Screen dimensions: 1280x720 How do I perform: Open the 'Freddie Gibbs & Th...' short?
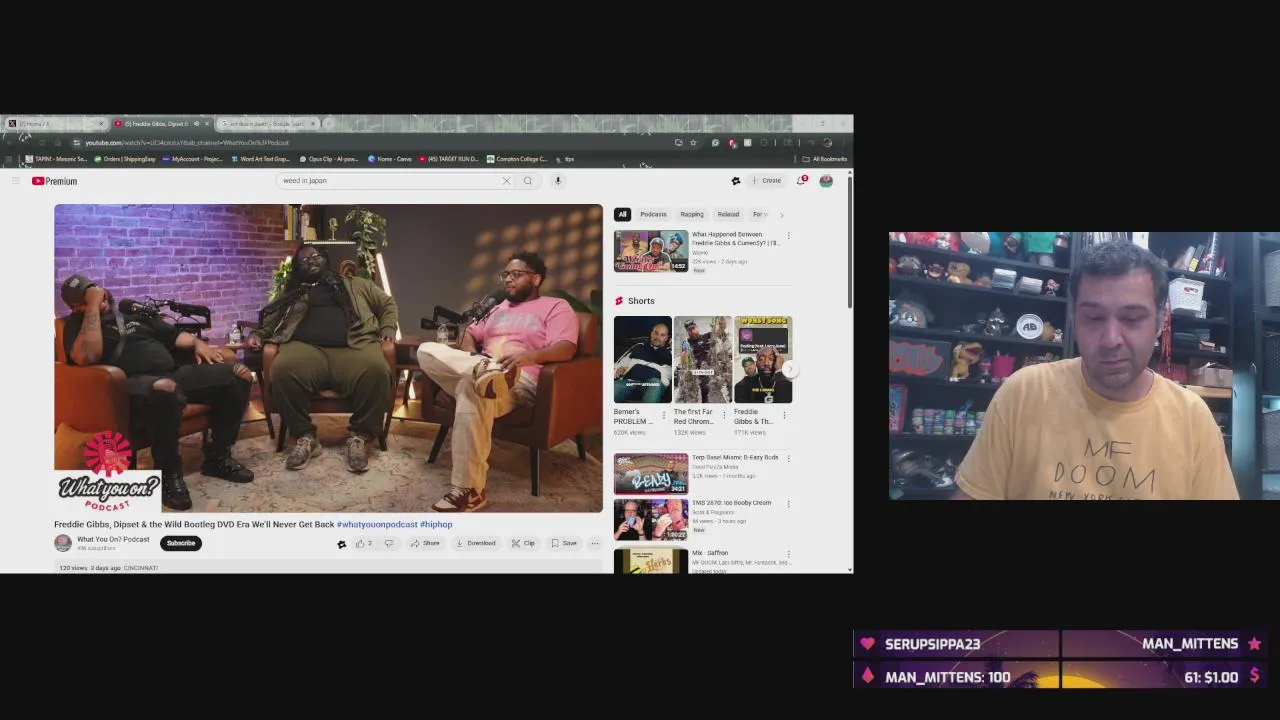click(x=762, y=359)
